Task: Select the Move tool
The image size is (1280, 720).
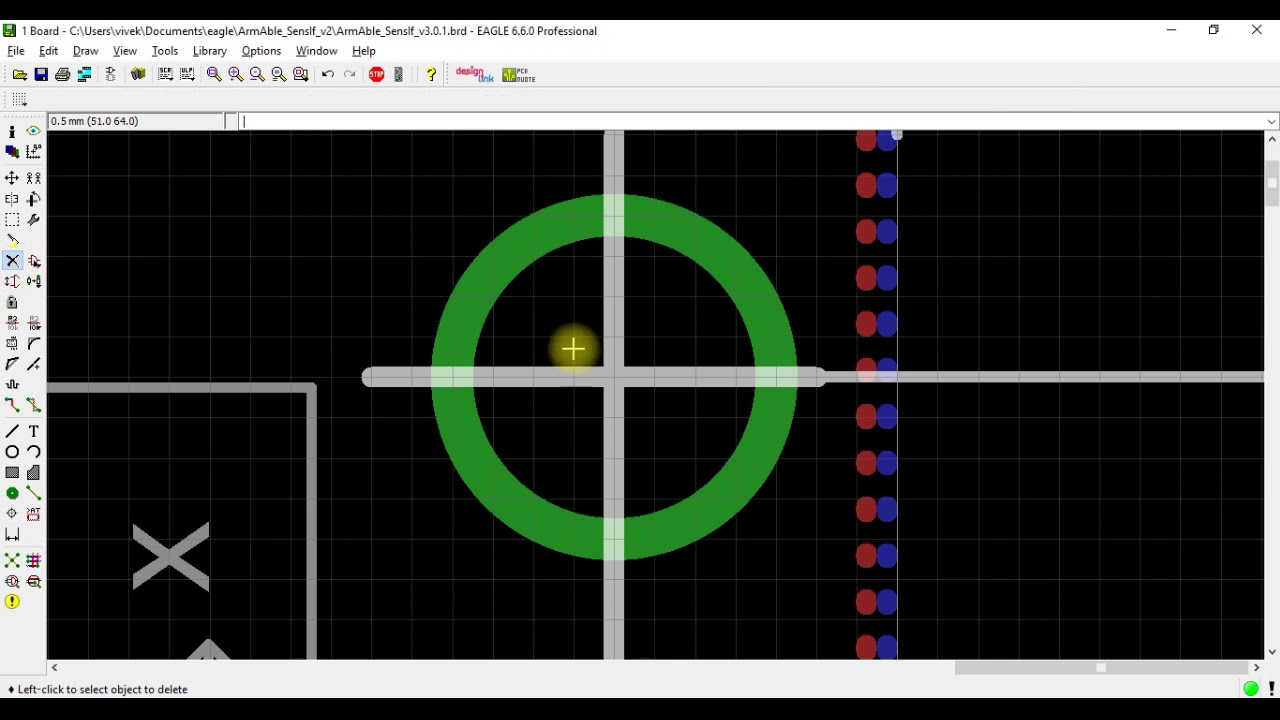Action: coord(12,178)
